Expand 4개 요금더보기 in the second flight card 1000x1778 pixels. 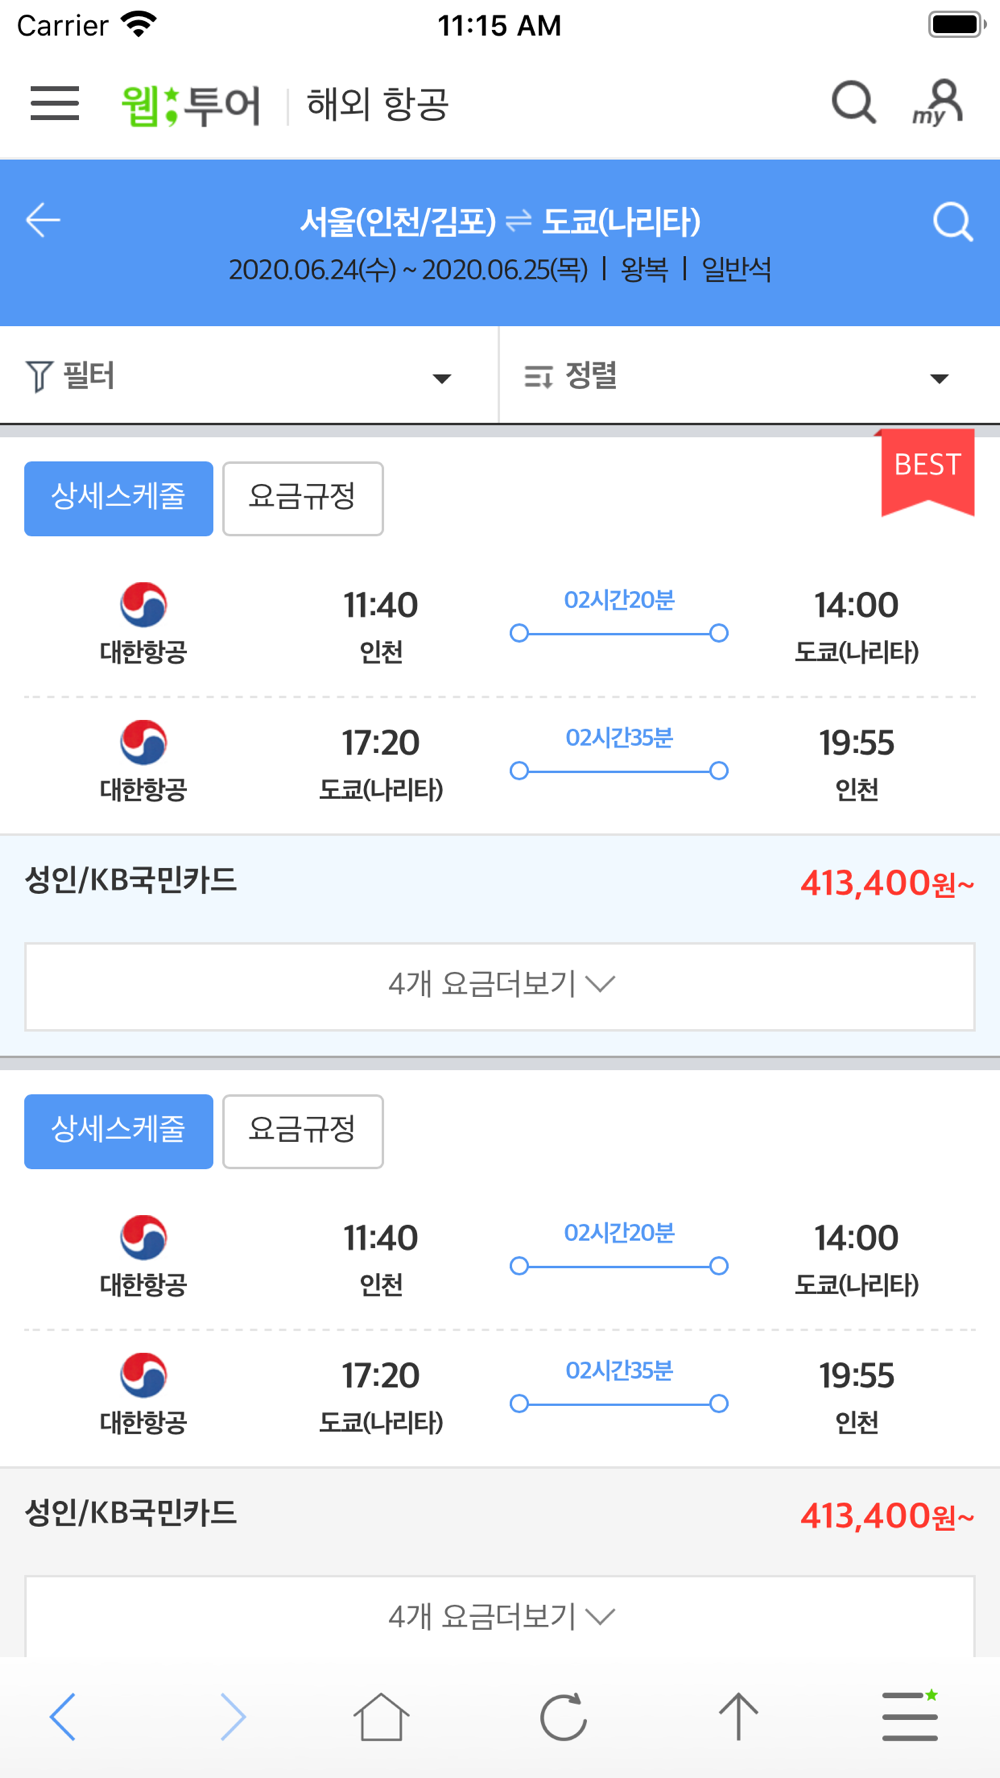coord(500,1616)
